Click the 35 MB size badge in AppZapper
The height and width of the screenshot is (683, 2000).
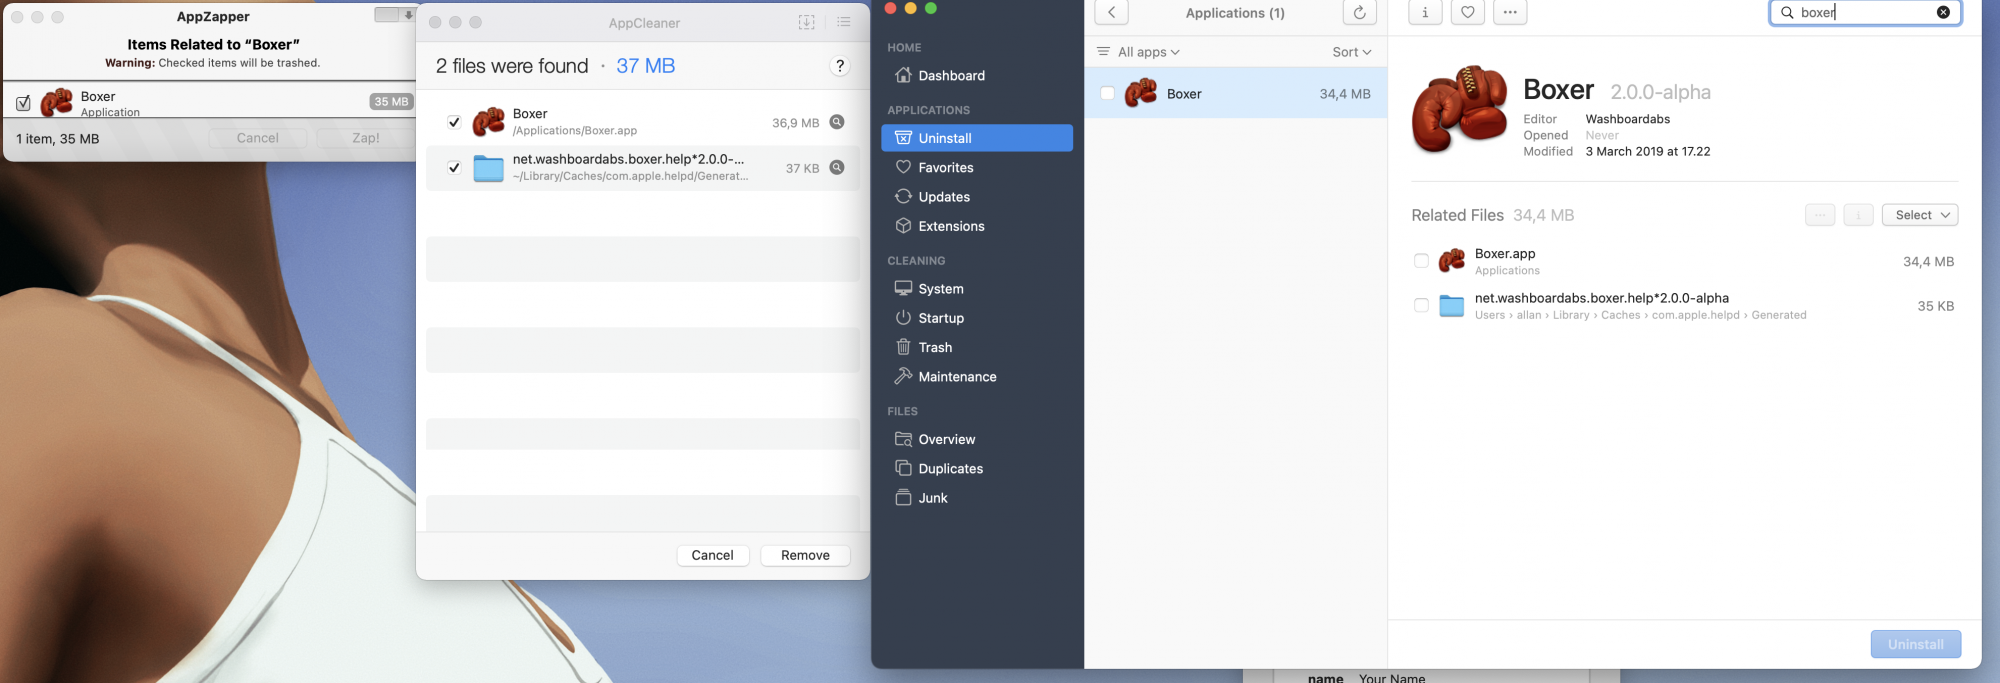pyautogui.click(x=391, y=101)
